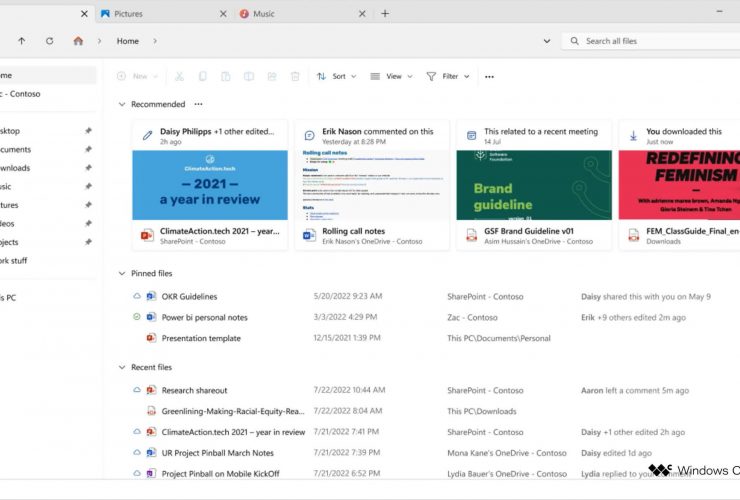
Task: Open the Sort dropdown
Action: click(337, 76)
